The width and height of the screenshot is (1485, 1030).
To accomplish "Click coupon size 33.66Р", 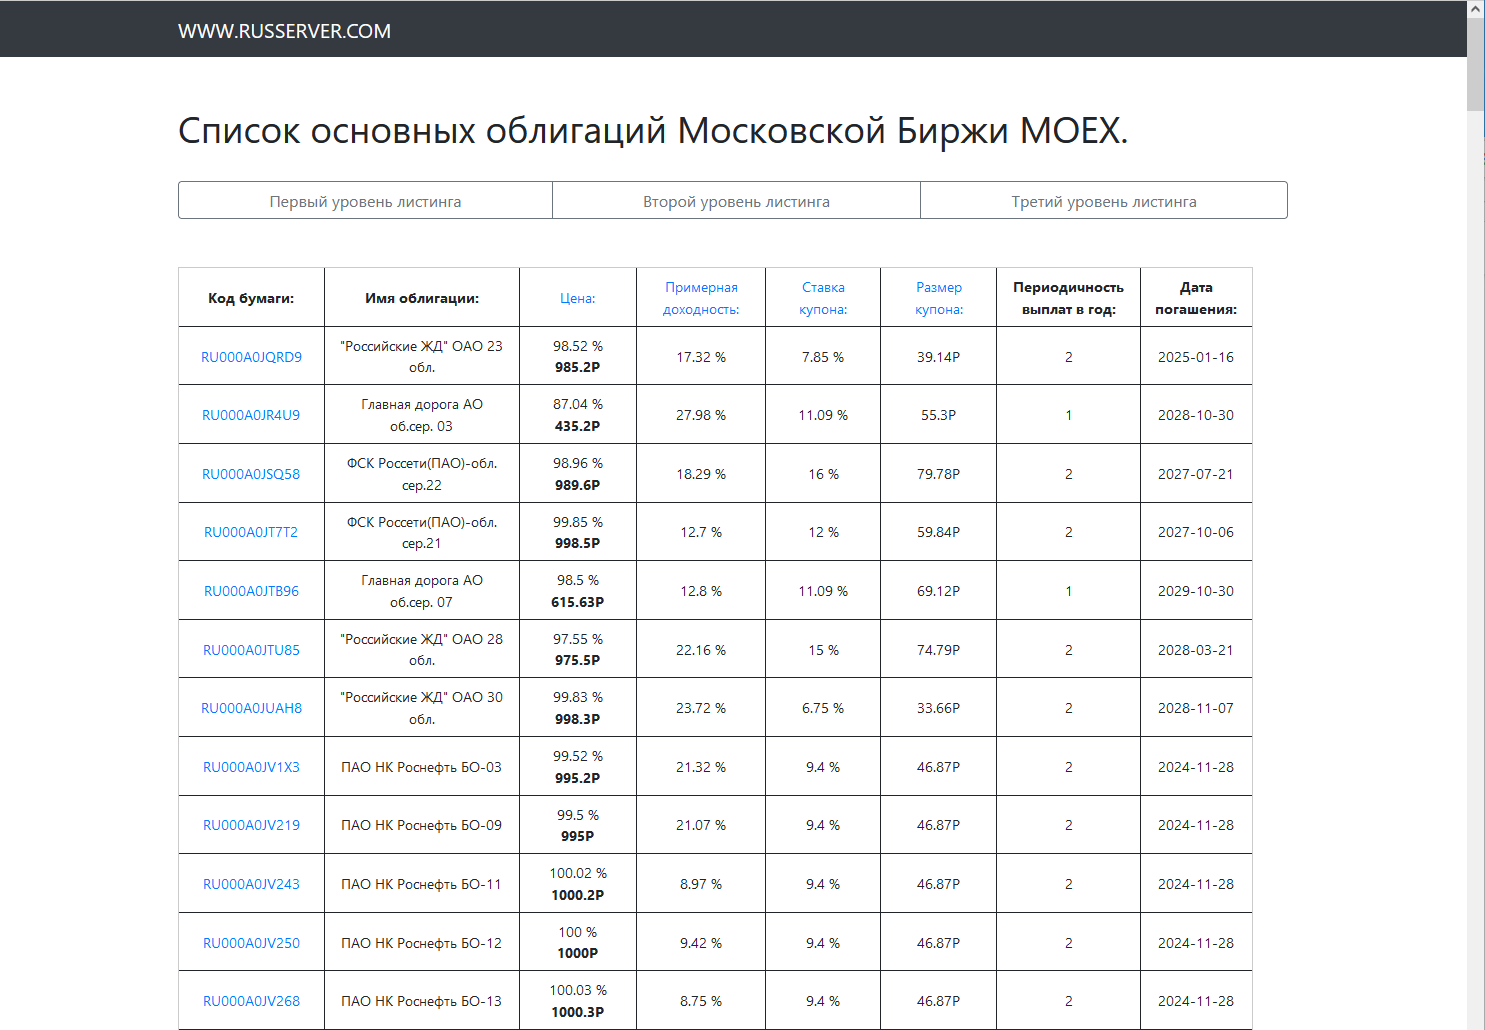I will 939,708.
